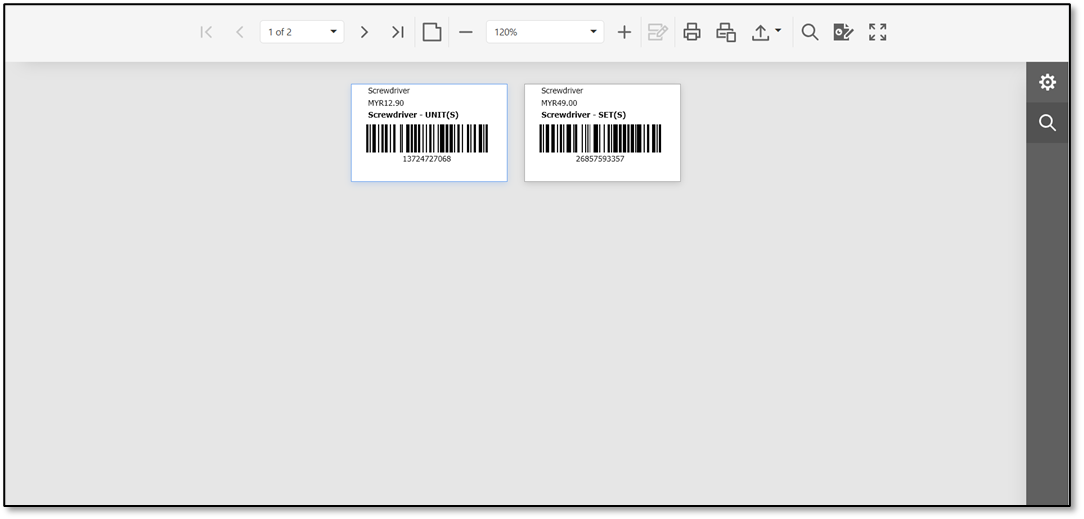The image size is (1084, 519).
Task: Open the 120% zoom level dropdown
Action: click(x=545, y=32)
